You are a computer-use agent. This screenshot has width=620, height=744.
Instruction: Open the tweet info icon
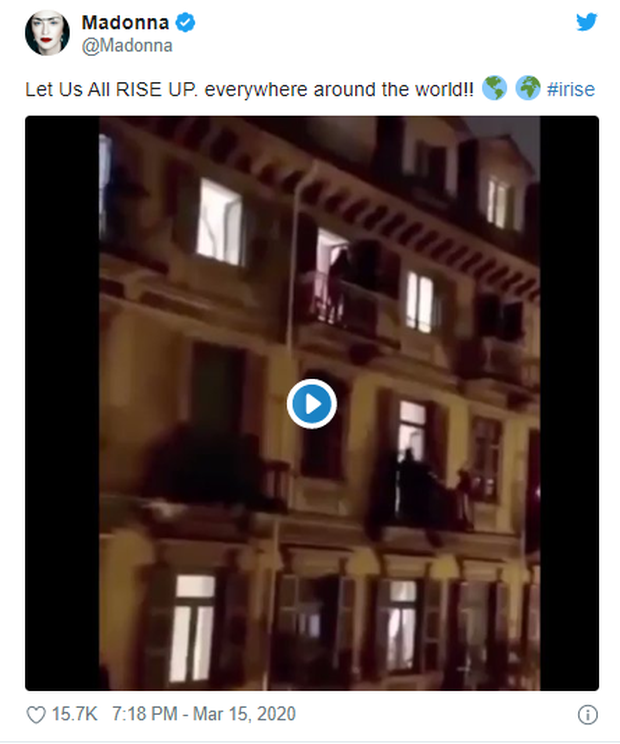pos(587,715)
